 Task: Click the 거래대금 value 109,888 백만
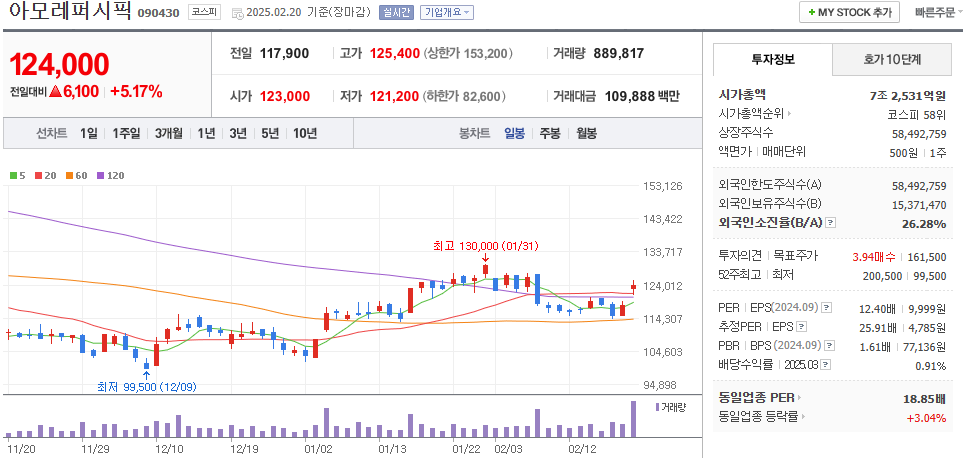pos(641,96)
